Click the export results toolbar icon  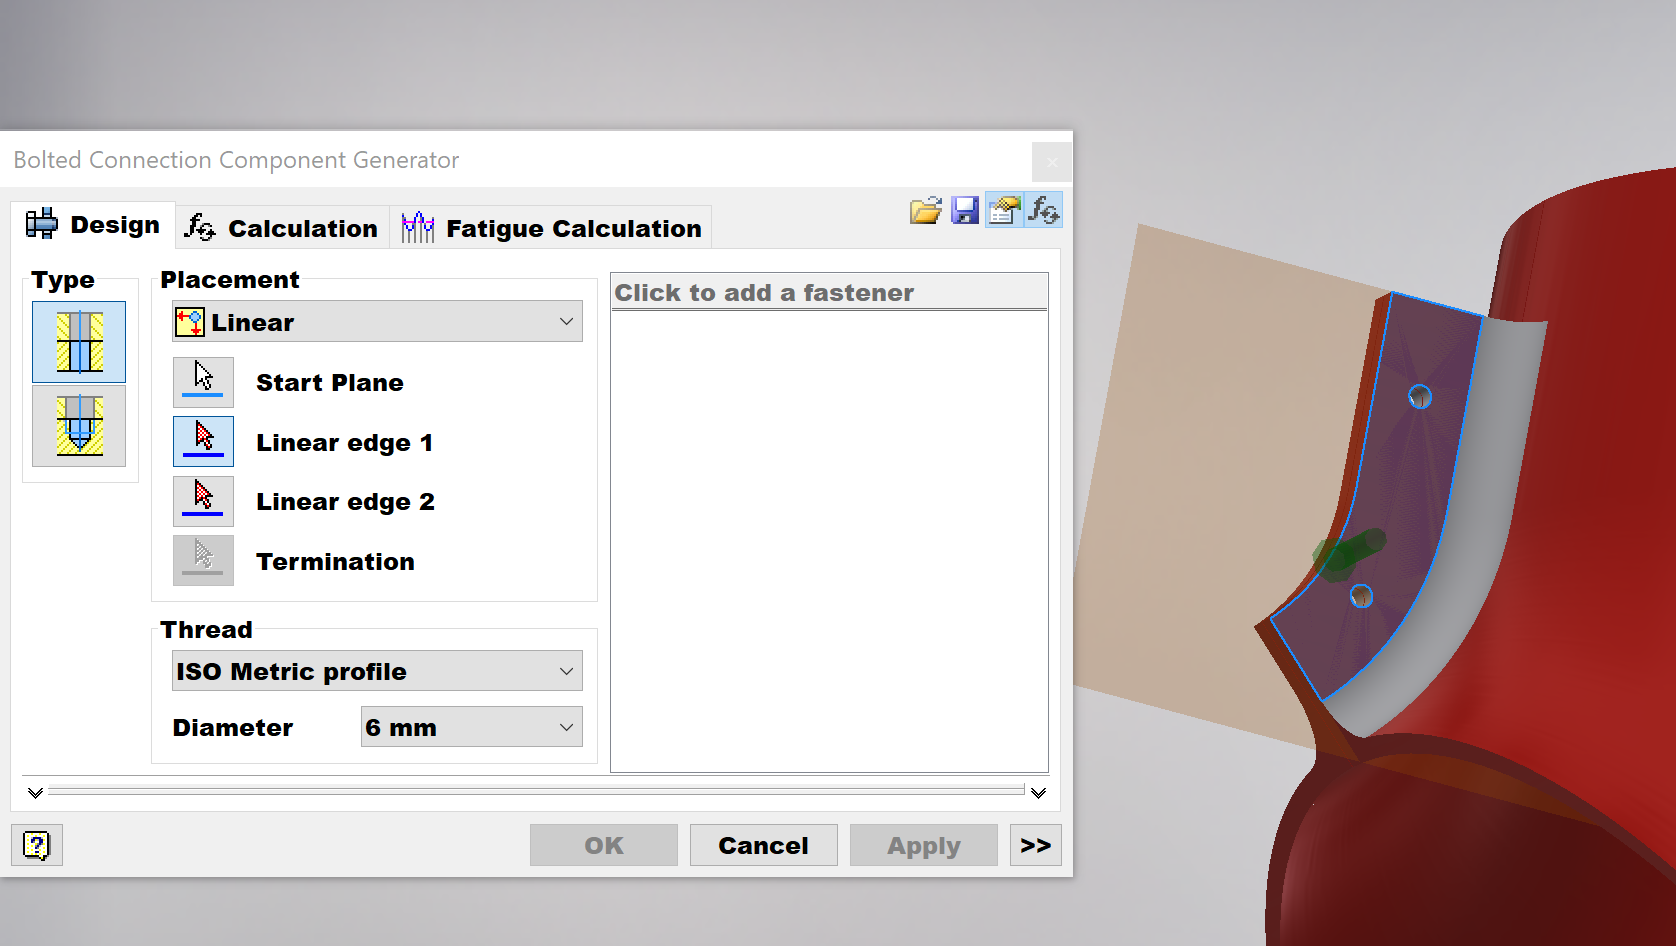[1003, 210]
